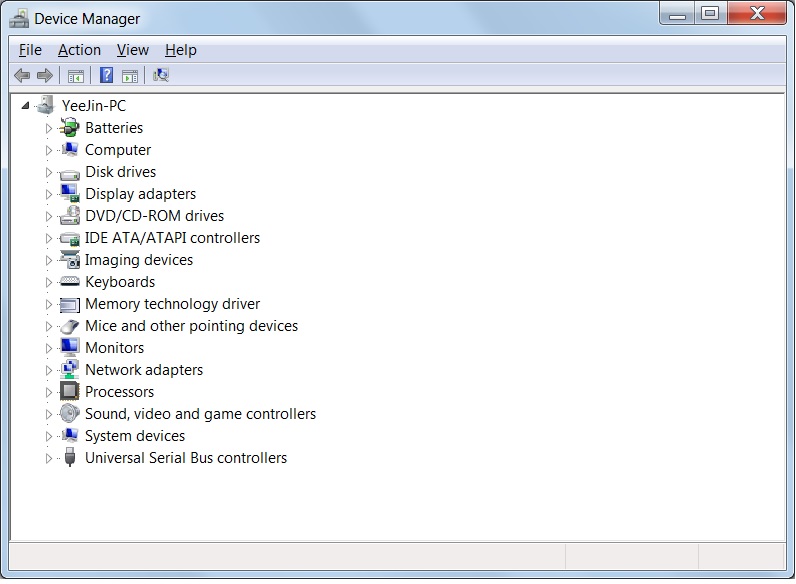Screen dimensions: 796x584
Task: Expand the Monitors node
Action: pyautogui.click(x=49, y=348)
